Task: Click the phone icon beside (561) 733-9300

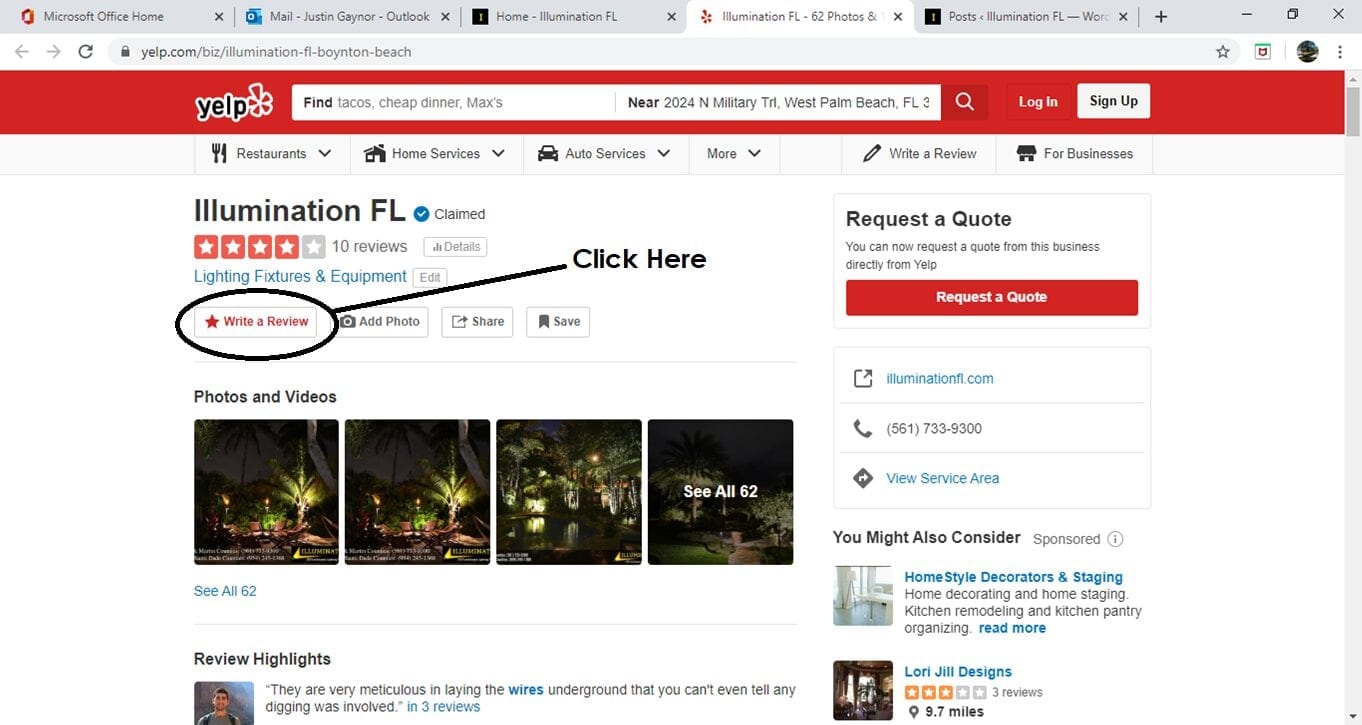Action: [x=862, y=429]
